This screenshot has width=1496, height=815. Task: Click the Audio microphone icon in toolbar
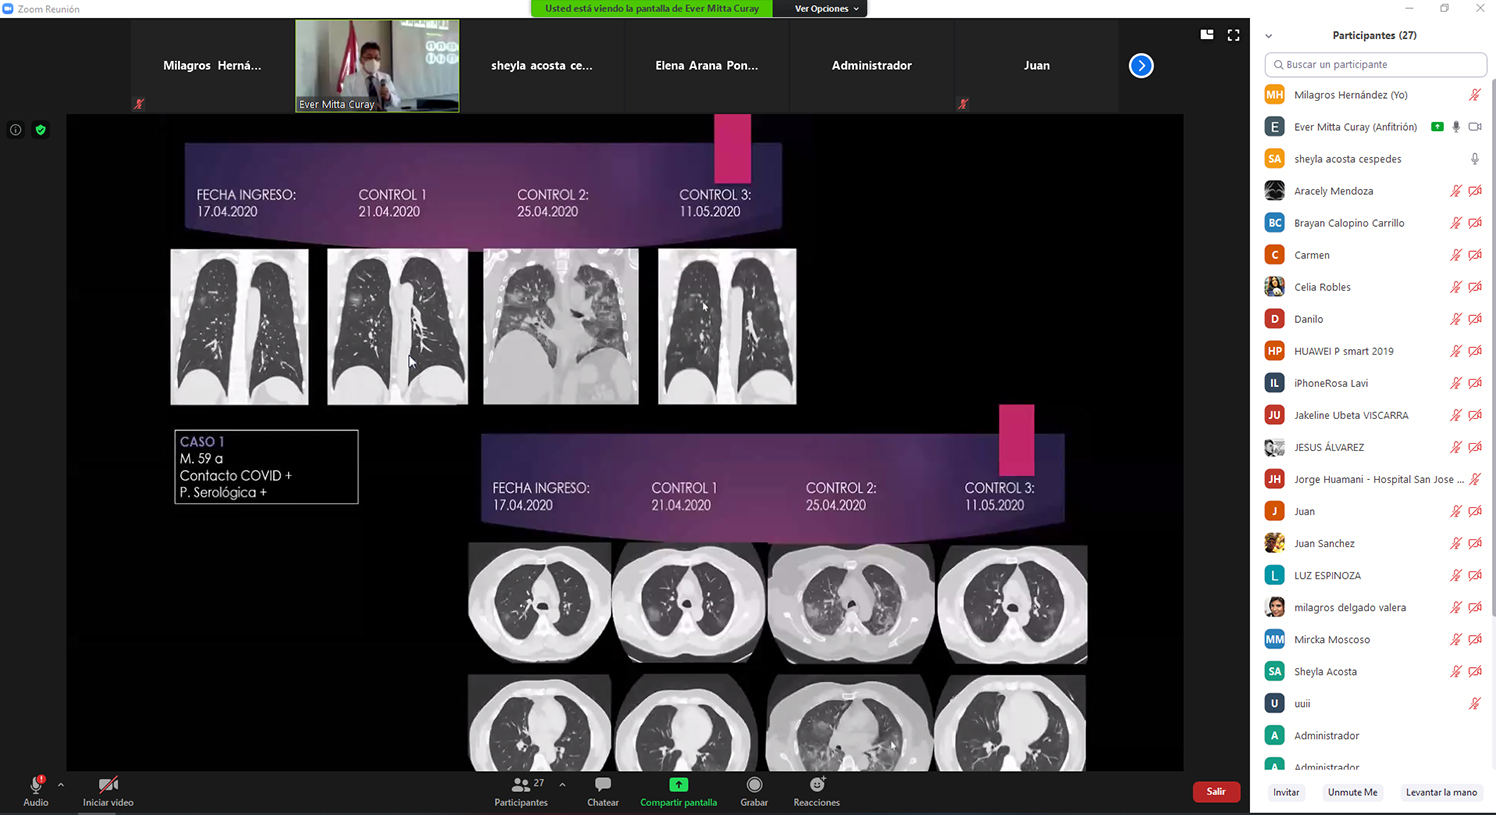36,785
